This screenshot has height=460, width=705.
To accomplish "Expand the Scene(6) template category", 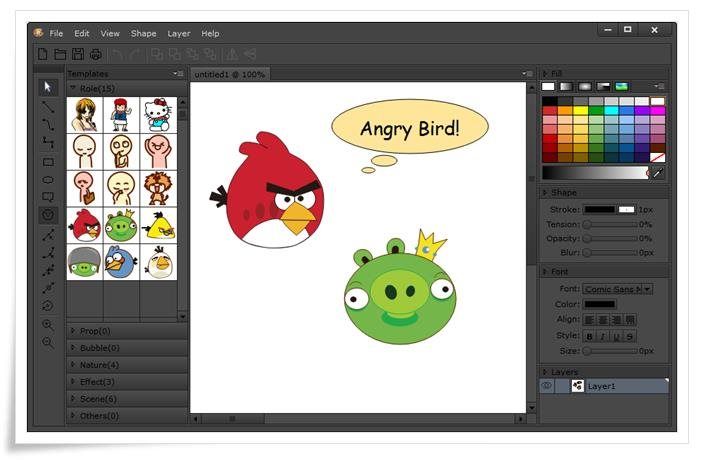I will [x=127, y=399].
